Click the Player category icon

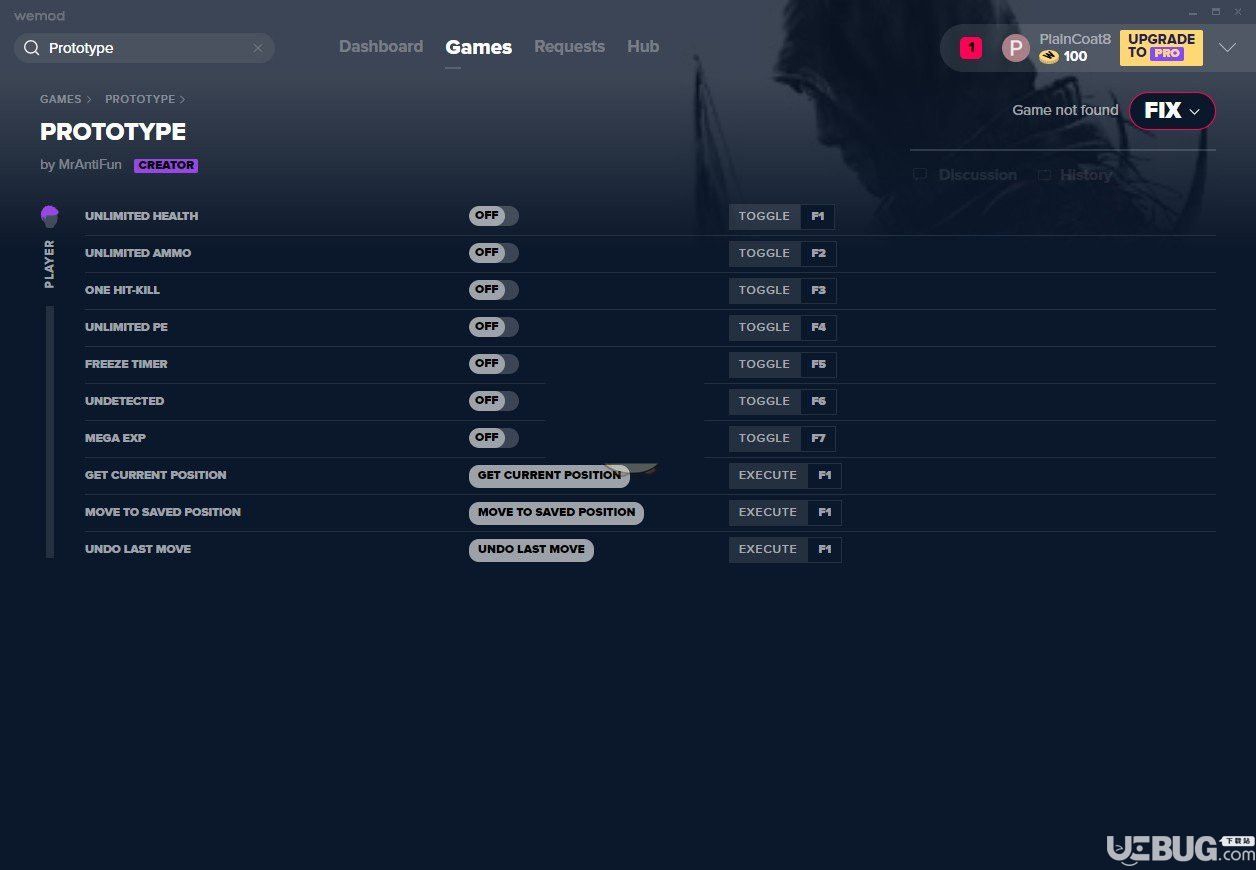tap(50, 216)
